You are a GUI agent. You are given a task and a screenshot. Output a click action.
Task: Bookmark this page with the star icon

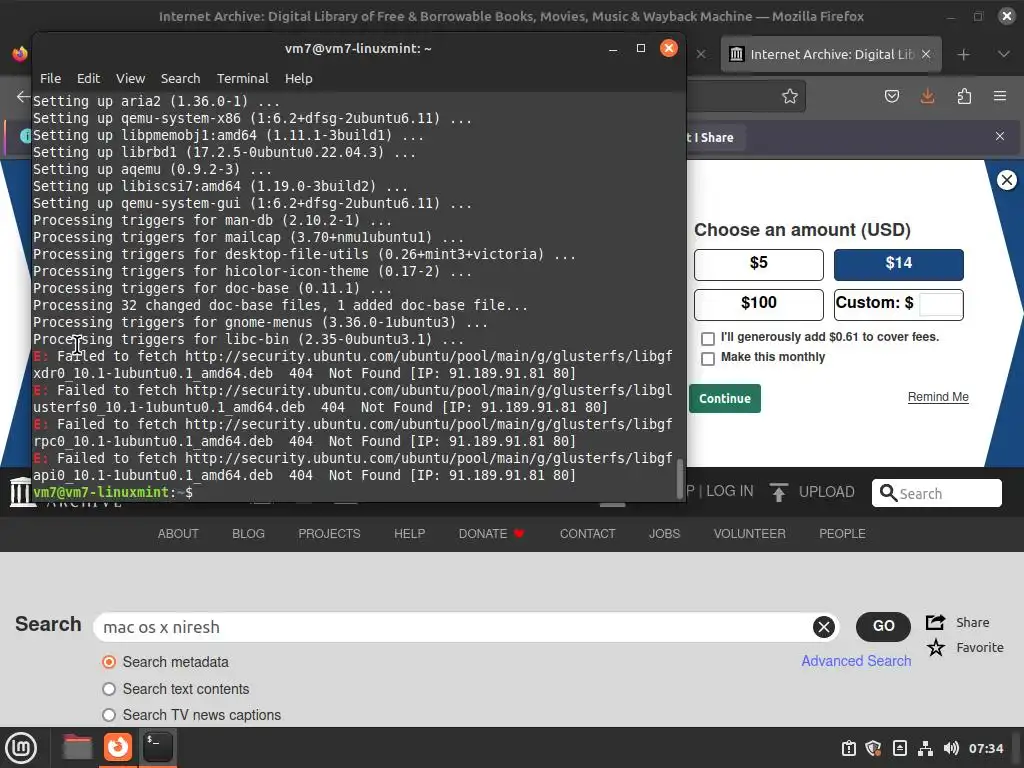pos(790,97)
